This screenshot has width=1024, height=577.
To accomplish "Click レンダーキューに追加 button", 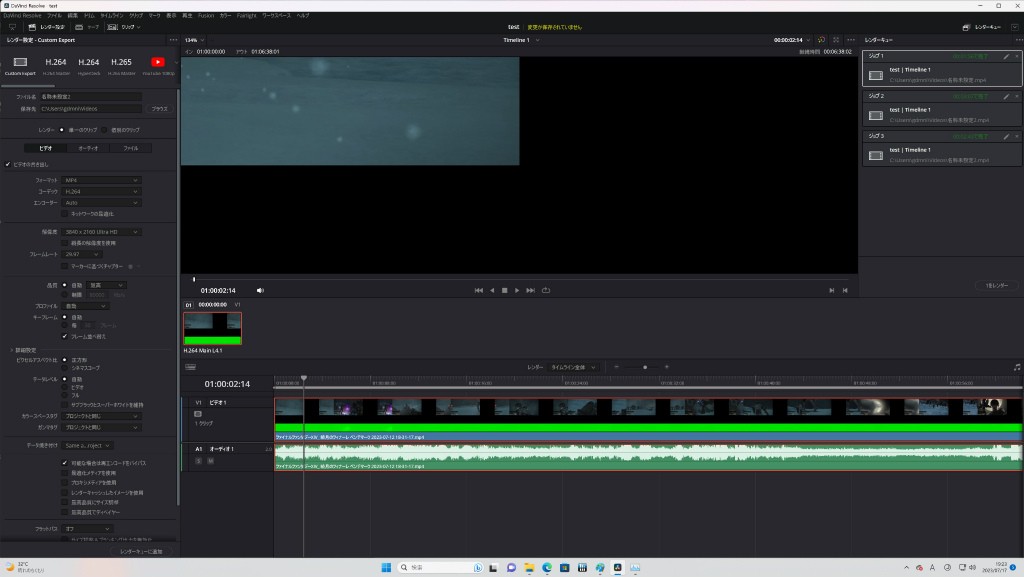I will click(142, 551).
